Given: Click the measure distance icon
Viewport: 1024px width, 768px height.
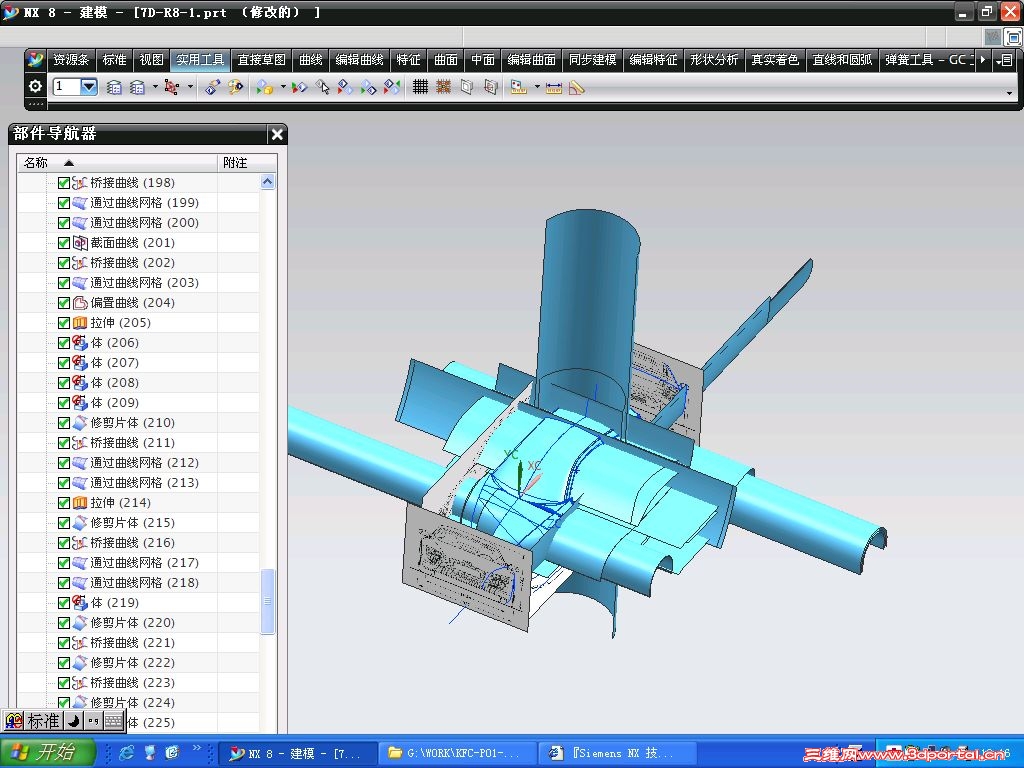Looking at the screenshot, I should tap(554, 88).
